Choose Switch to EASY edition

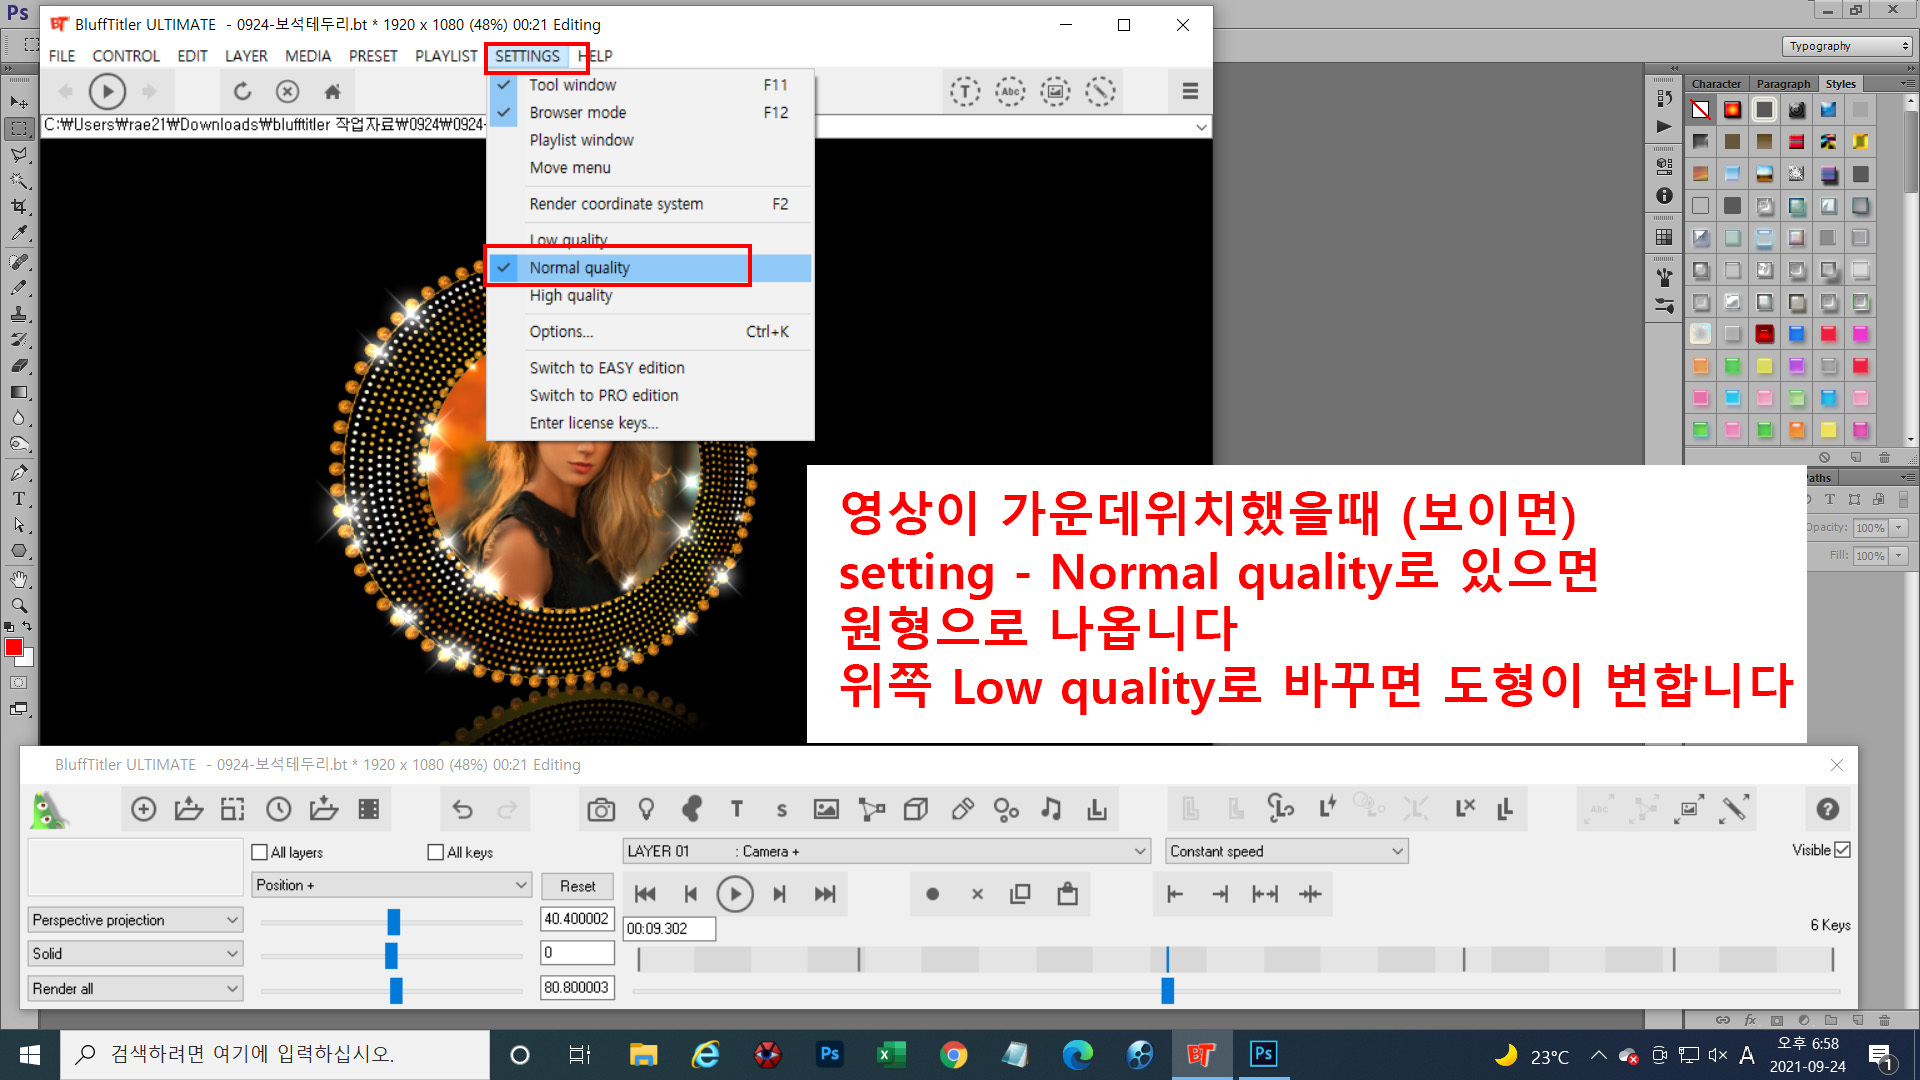(607, 368)
